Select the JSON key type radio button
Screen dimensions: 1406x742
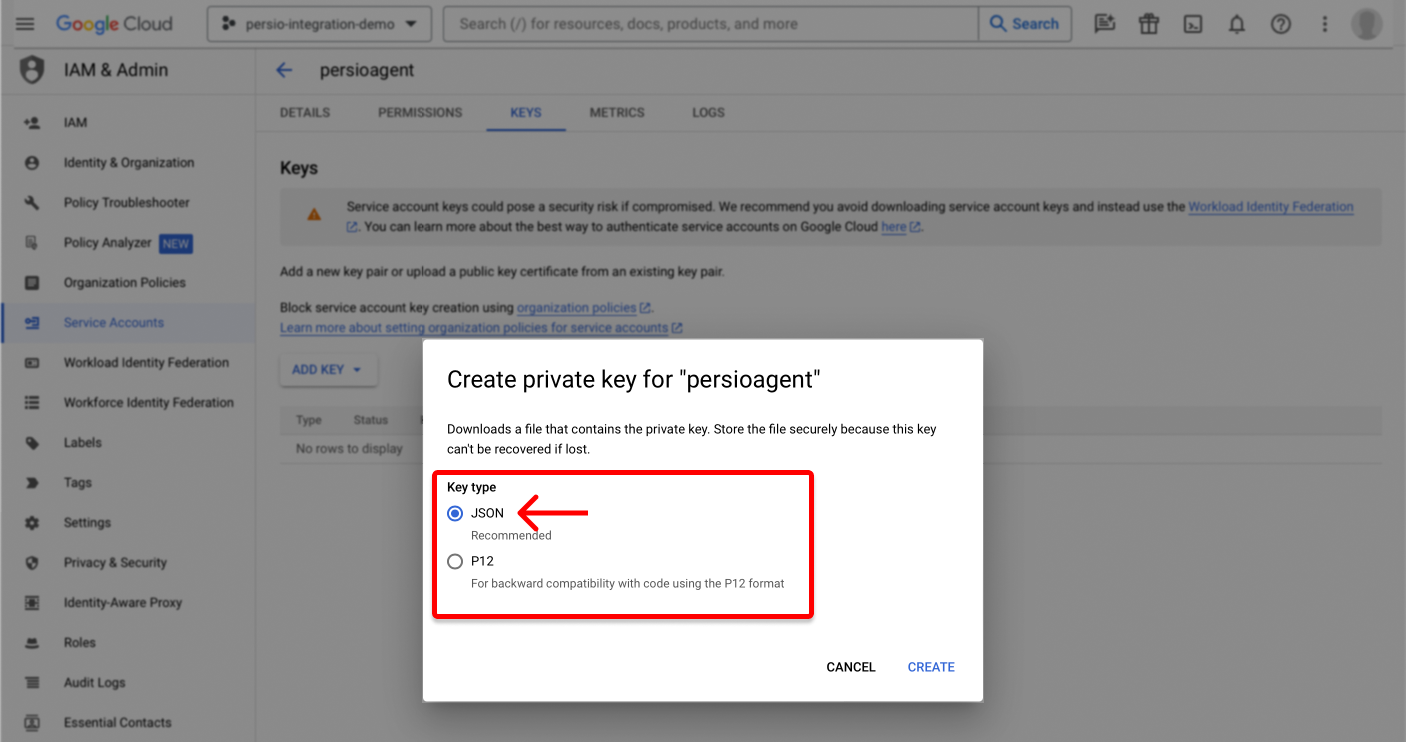point(455,513)
